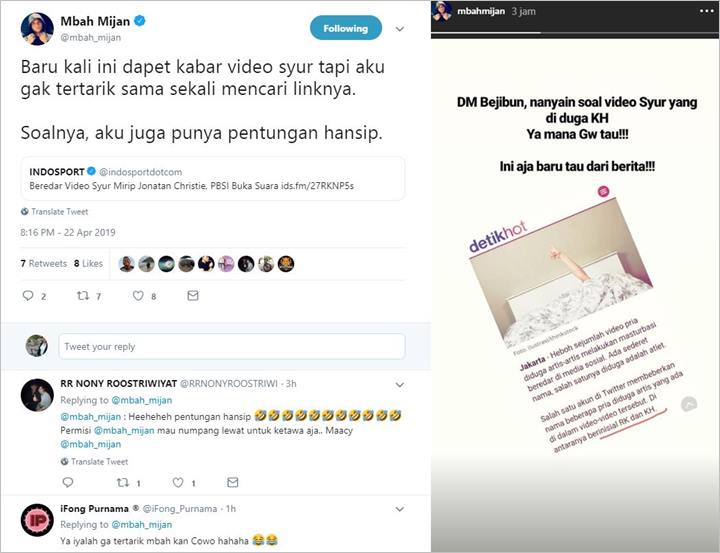720x553 pixels.
Task: Like Mbah Mijan's main tweet
Action: [x=138, y=295]
